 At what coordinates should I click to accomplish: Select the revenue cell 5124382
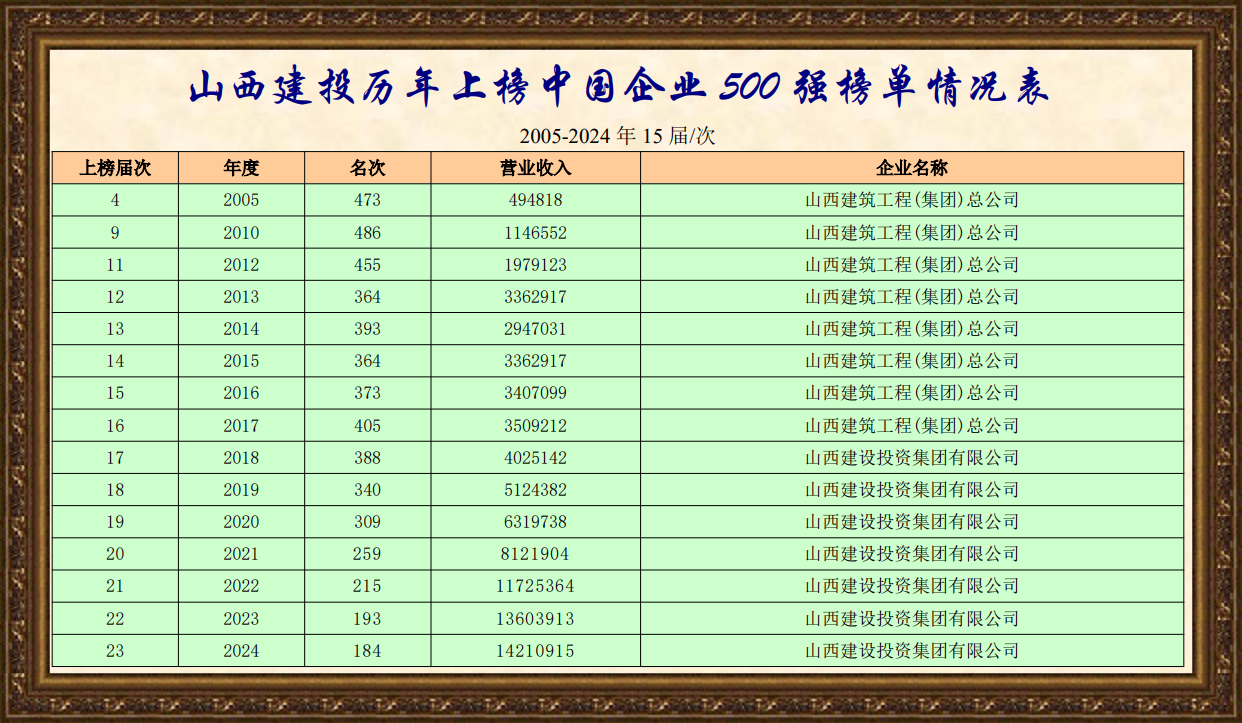[x=535, y=490]
